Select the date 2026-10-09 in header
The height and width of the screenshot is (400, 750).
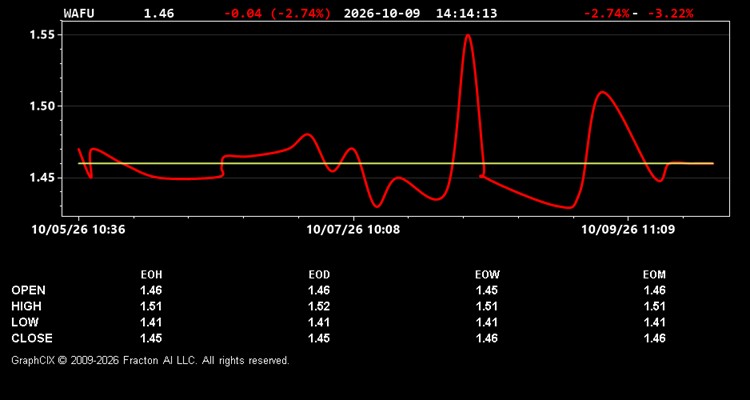382,13
